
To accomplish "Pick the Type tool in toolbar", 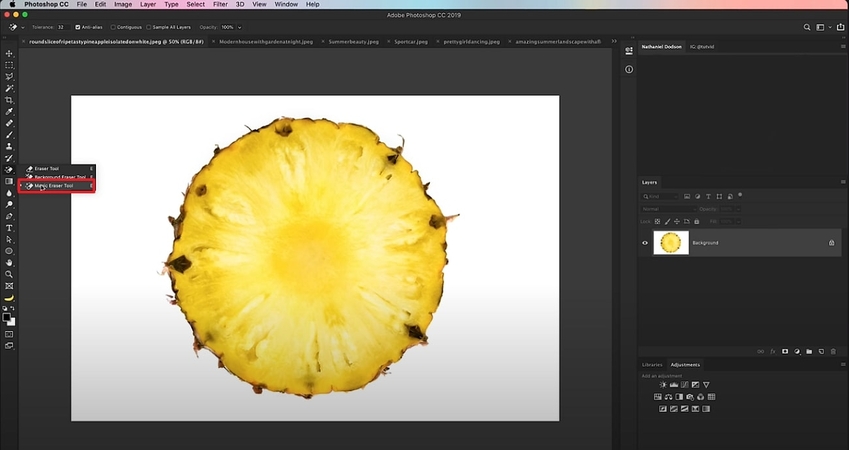I will 10,228.
